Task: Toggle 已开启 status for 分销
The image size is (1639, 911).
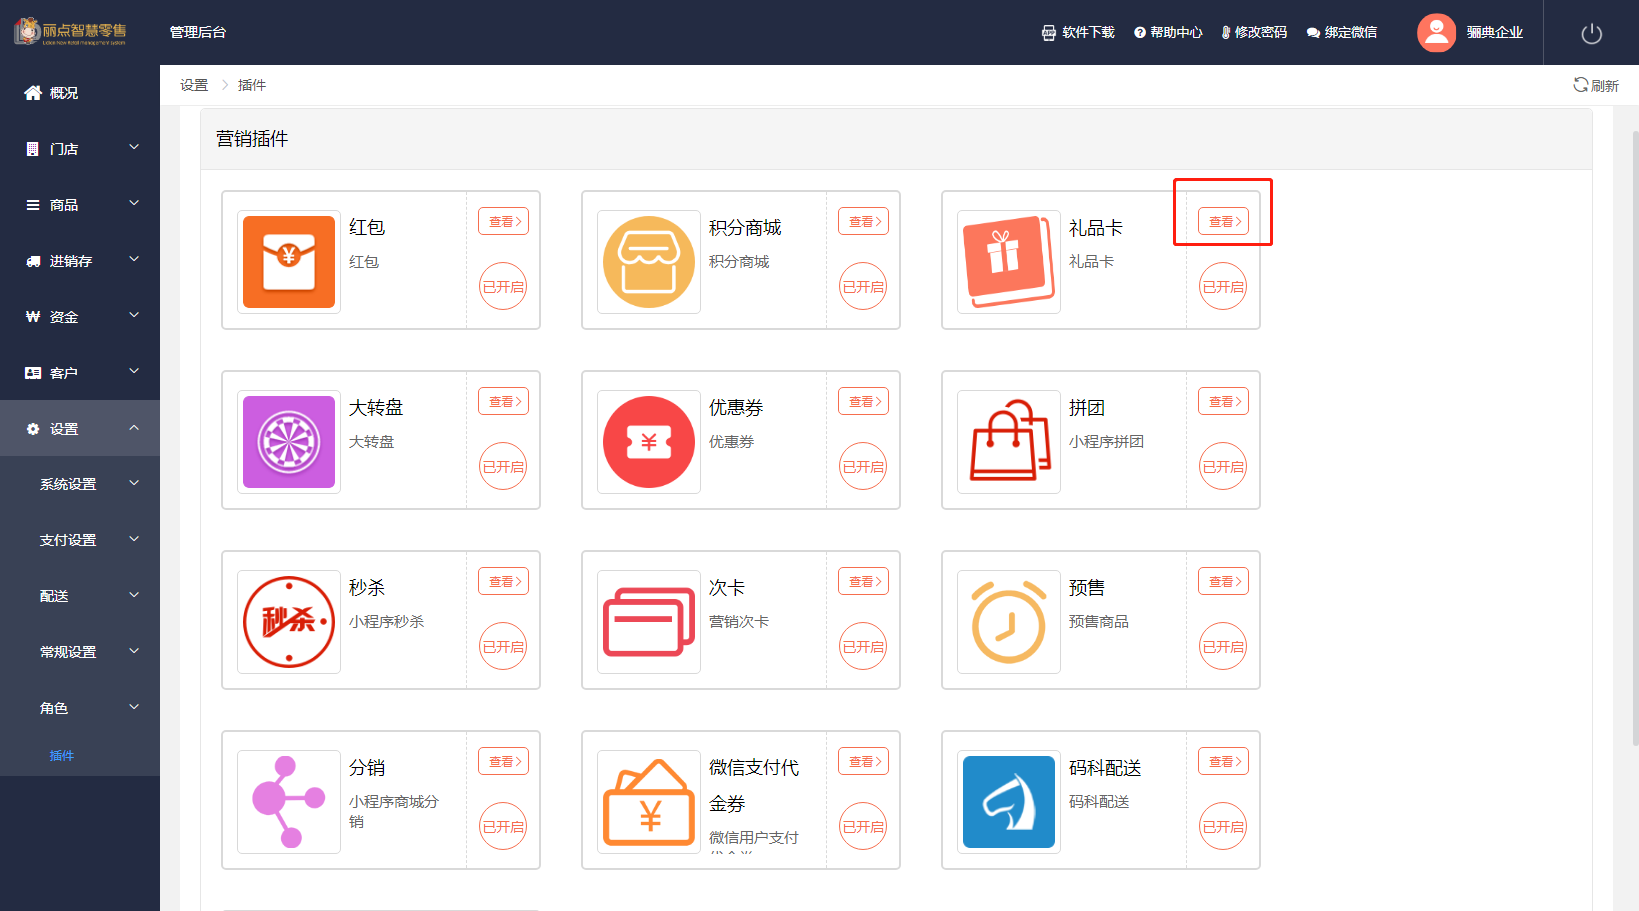Action: pos(503,827)
